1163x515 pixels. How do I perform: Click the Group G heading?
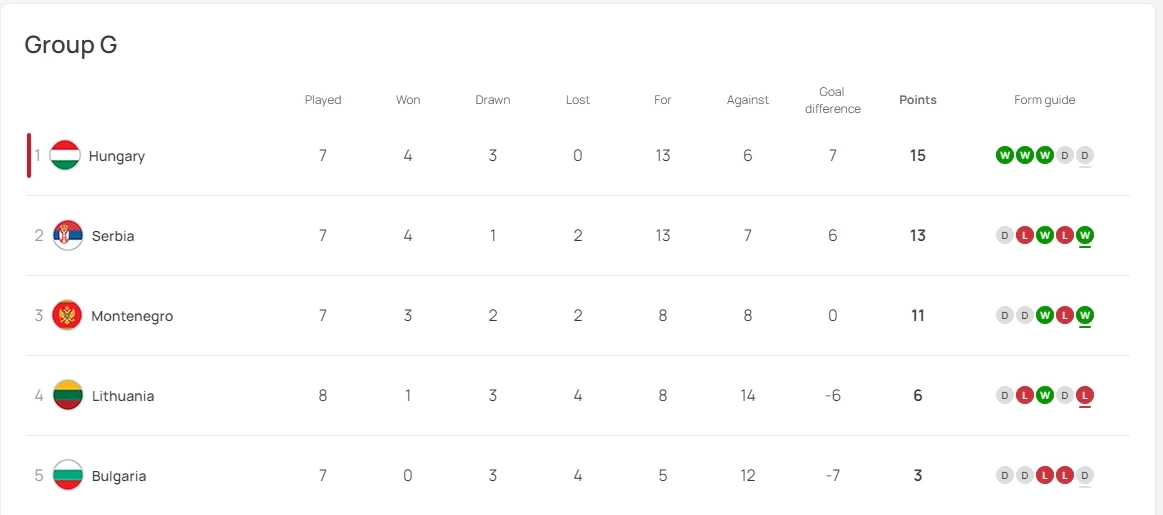71,45
